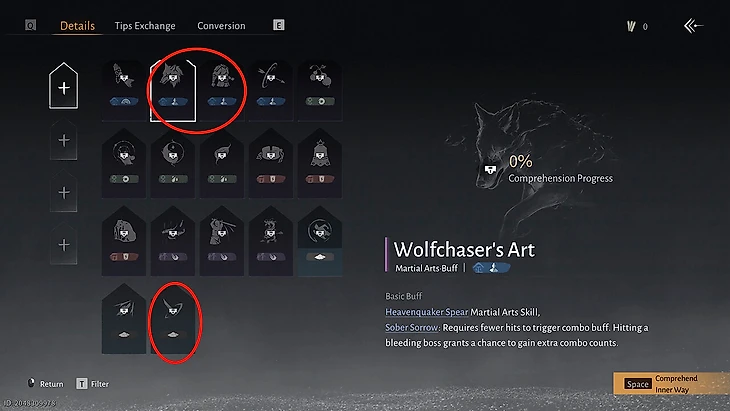The image size is (730, 411).
Task: Add Inner Way to bottom empty slot
Action: [x=64, y=244]
